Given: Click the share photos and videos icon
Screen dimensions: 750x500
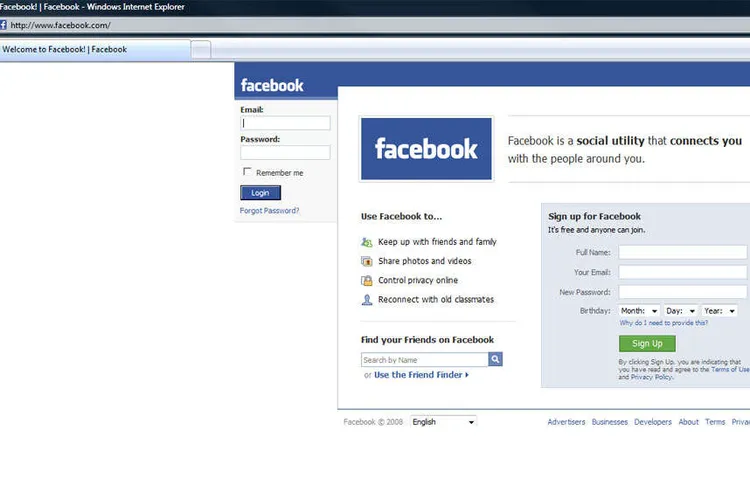Looking at the screenshot, I should (367, 261).
